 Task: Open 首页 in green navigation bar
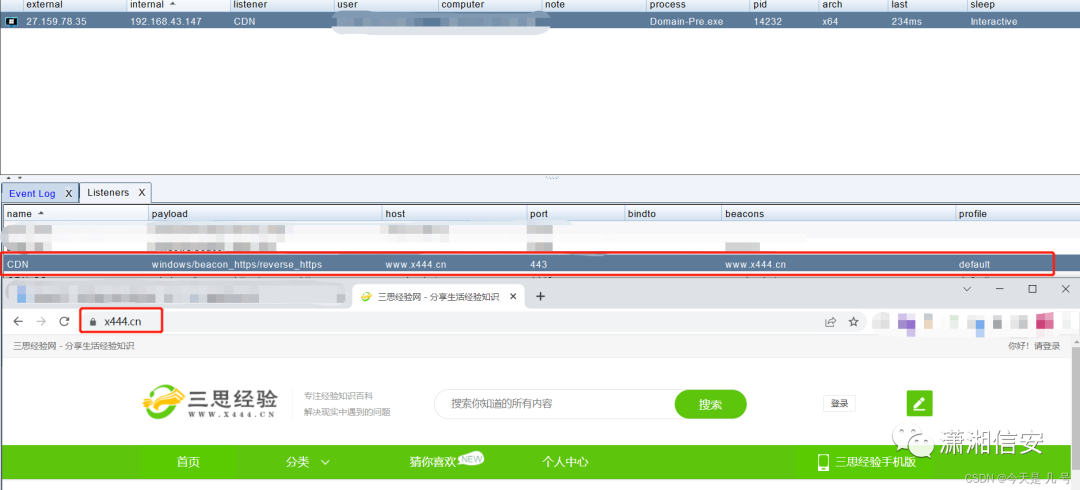click(188, 462)
